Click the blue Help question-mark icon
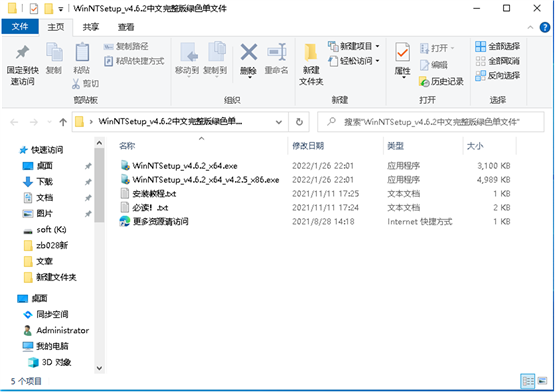 pos(545,27)
